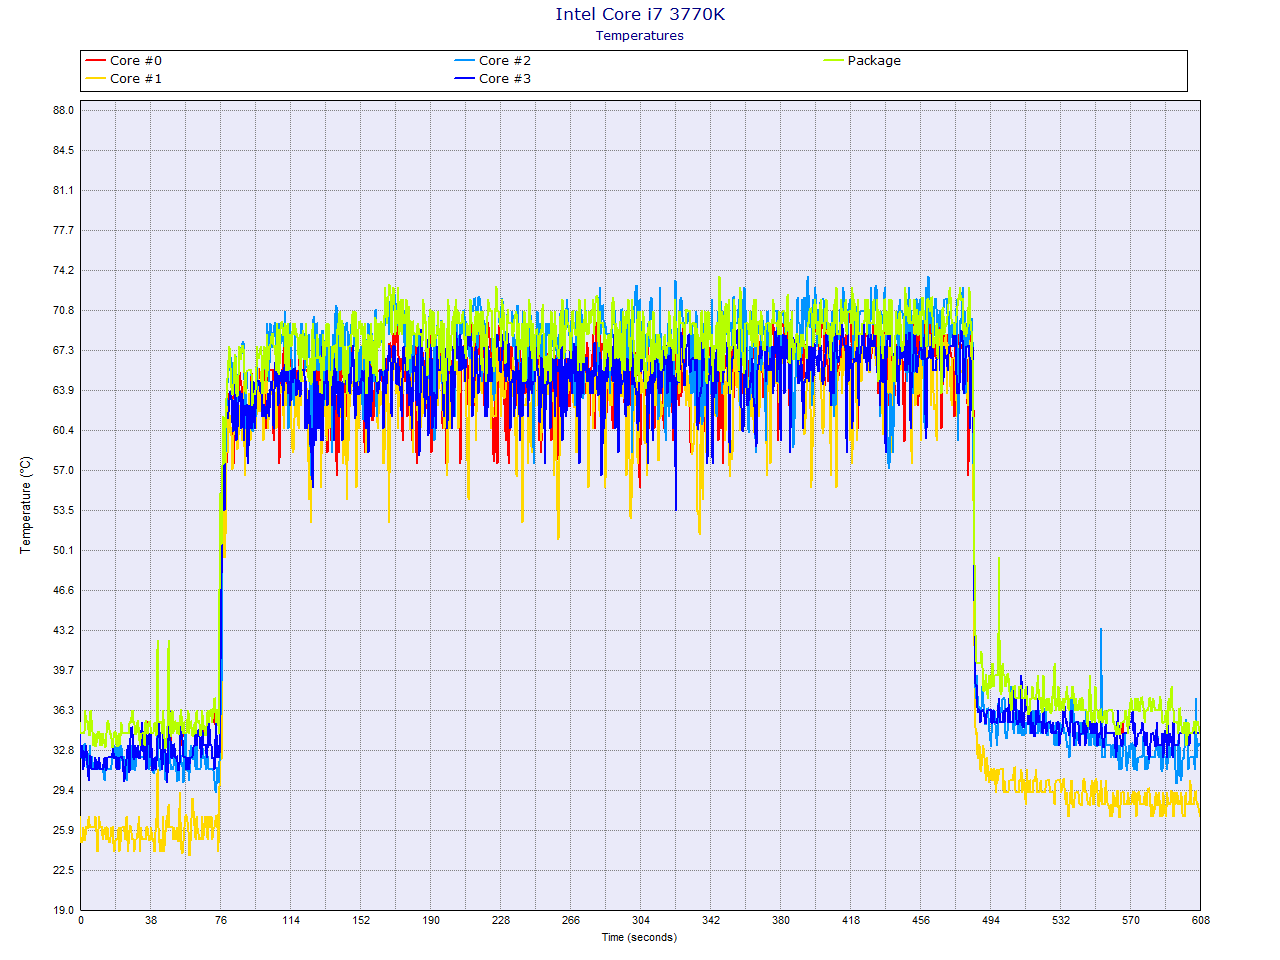Screen dimensions: 1280x960
Task: Click the 50.1 y-axis value
Action: click(63, 550)
